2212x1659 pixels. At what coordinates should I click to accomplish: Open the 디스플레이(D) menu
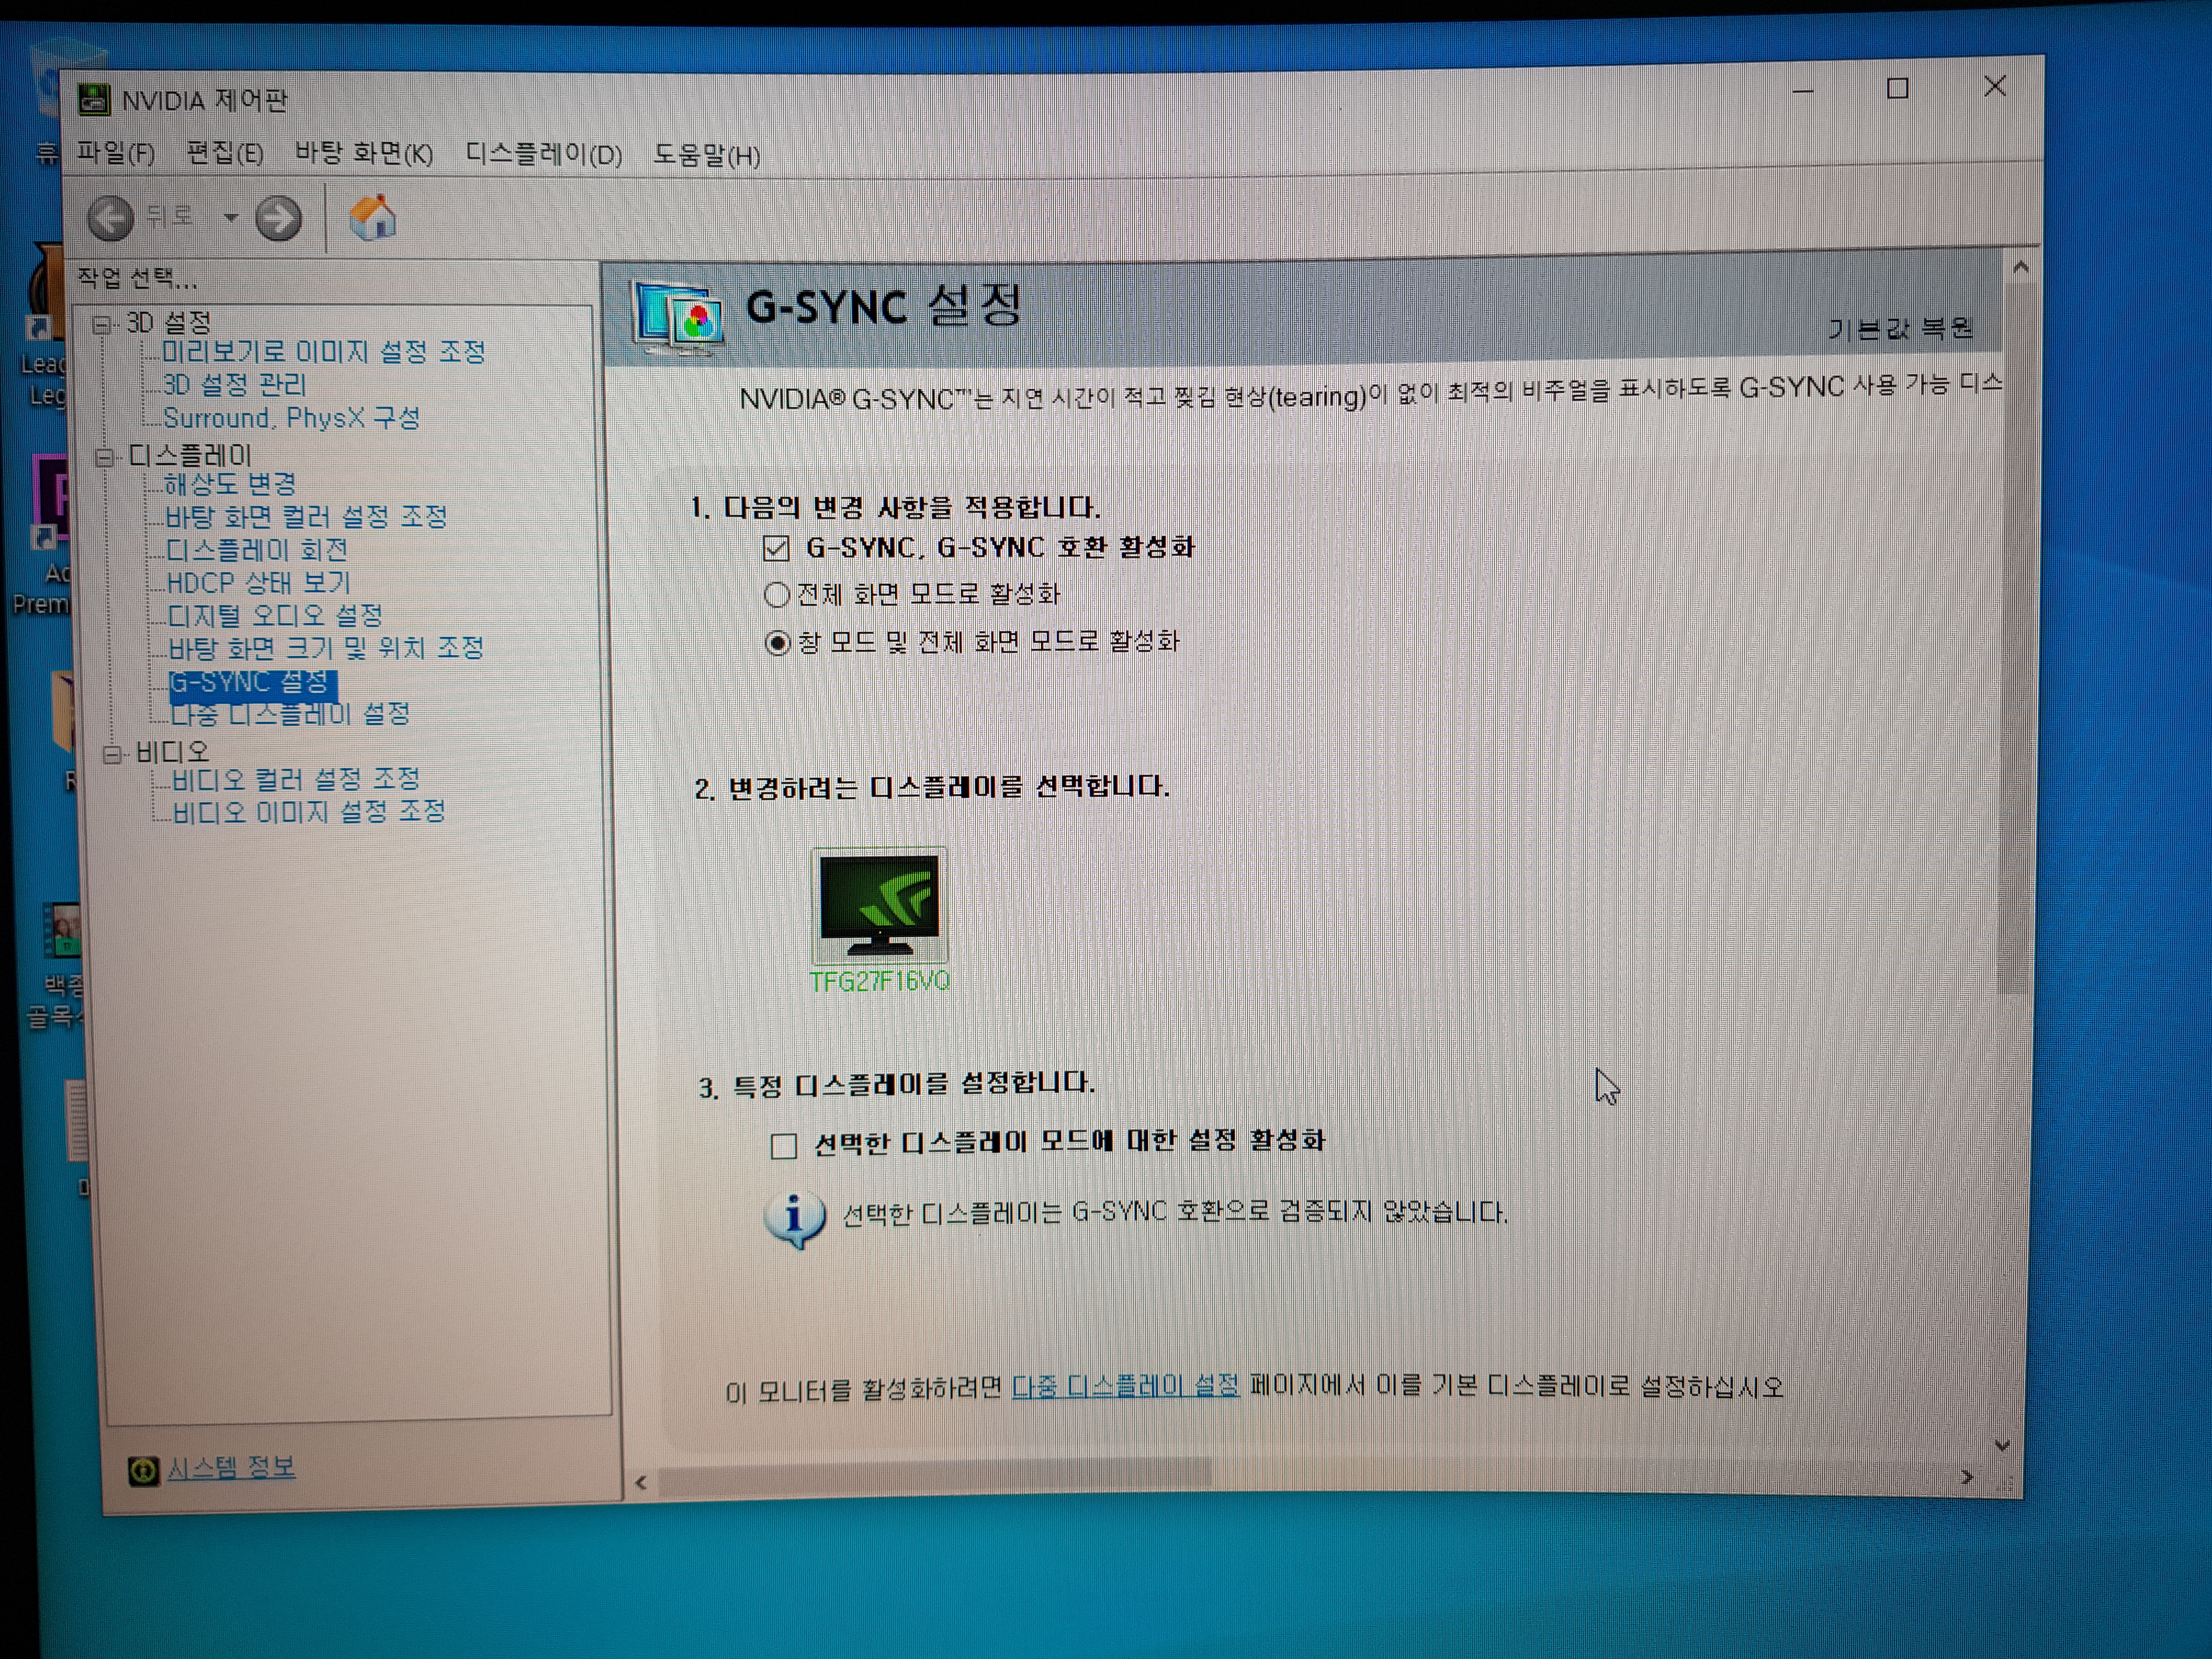click(x=543, y=154)
